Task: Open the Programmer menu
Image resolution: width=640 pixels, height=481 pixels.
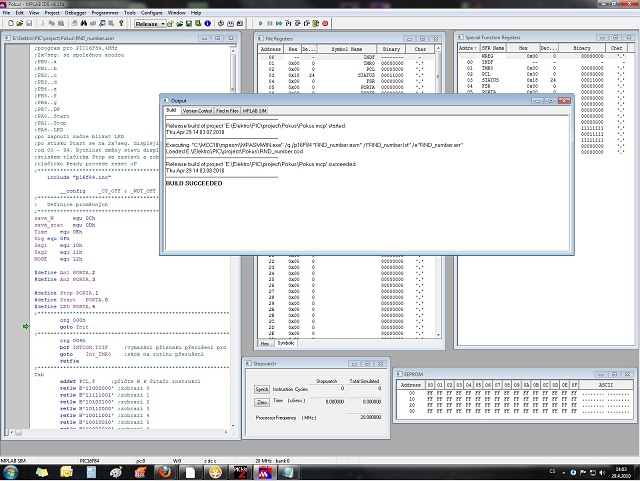Action: pyautogui.click(x=105, y=13)
